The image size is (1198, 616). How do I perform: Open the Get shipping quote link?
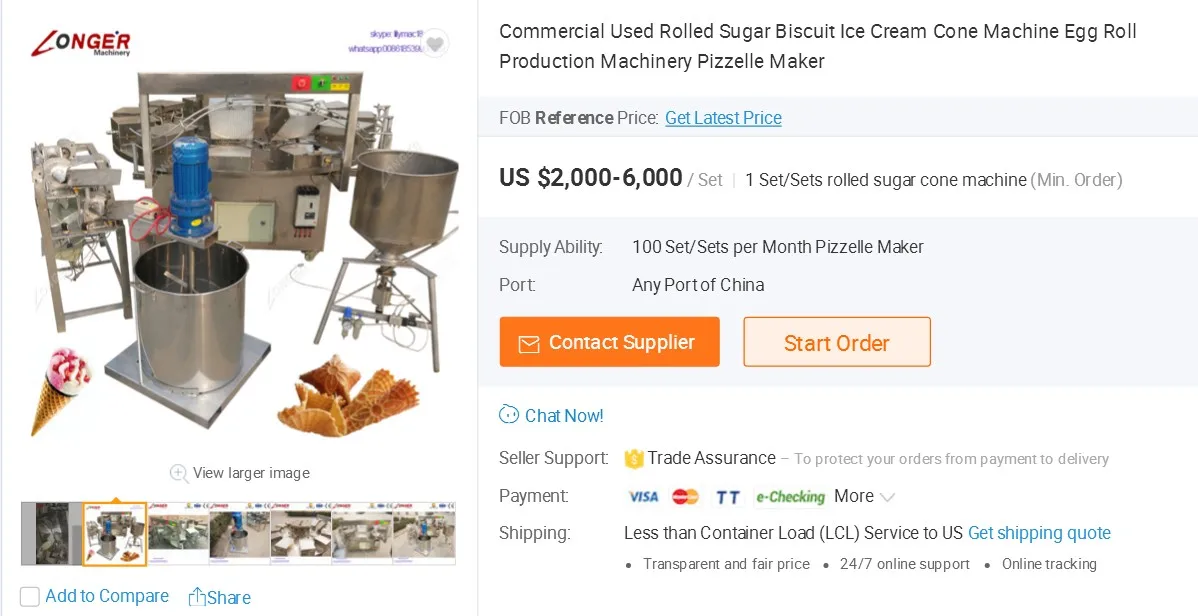coord(1039,533)
